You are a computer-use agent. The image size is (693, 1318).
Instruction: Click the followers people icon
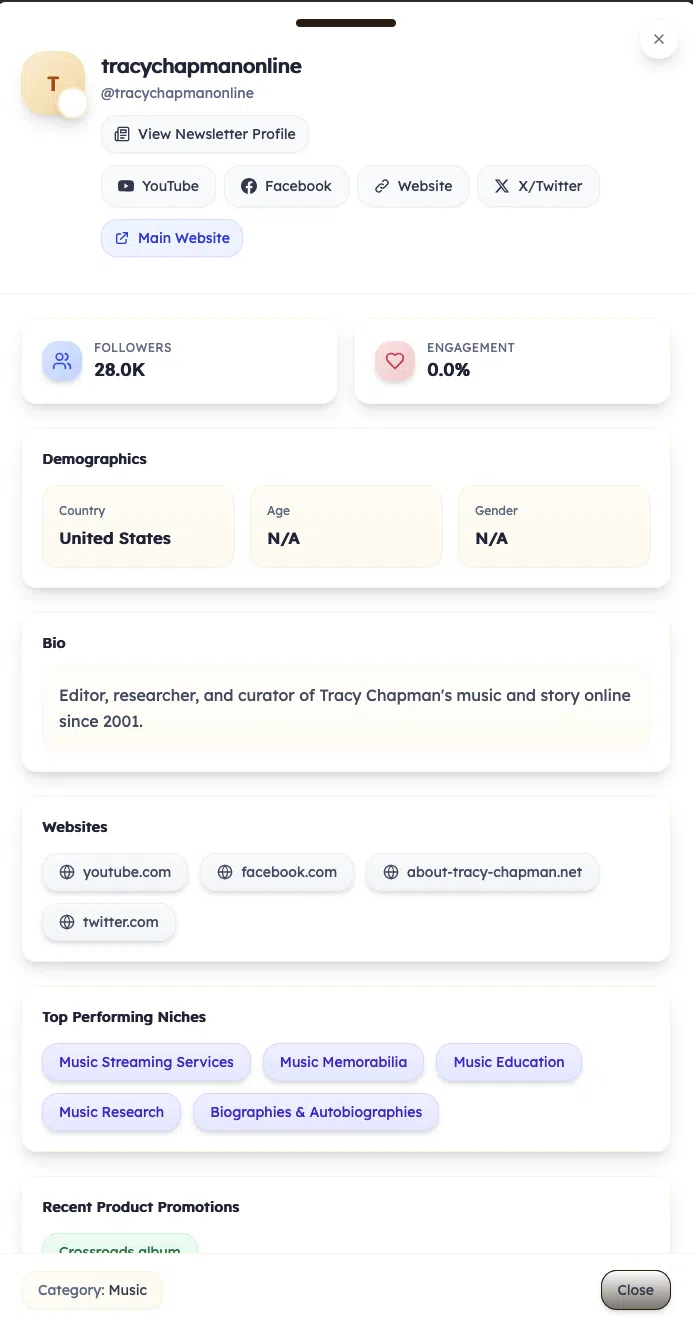pyautogui.click(x=61, y=361)
